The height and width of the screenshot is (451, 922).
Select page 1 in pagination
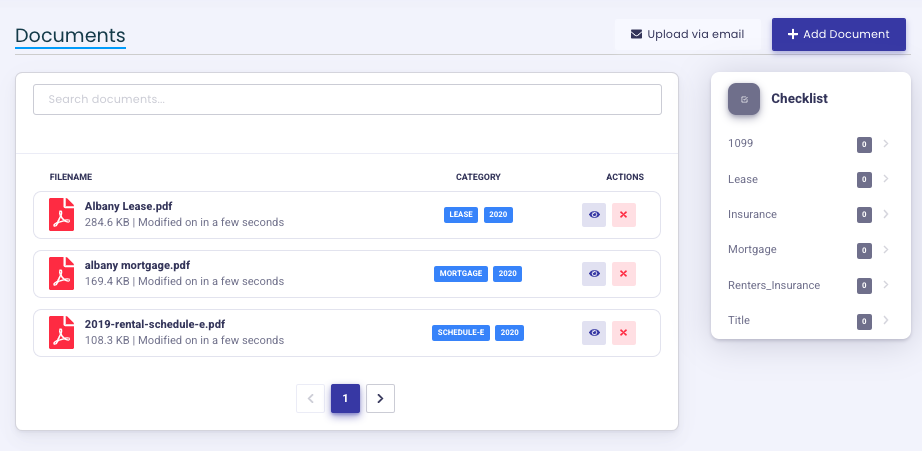[x=345, y=399]
